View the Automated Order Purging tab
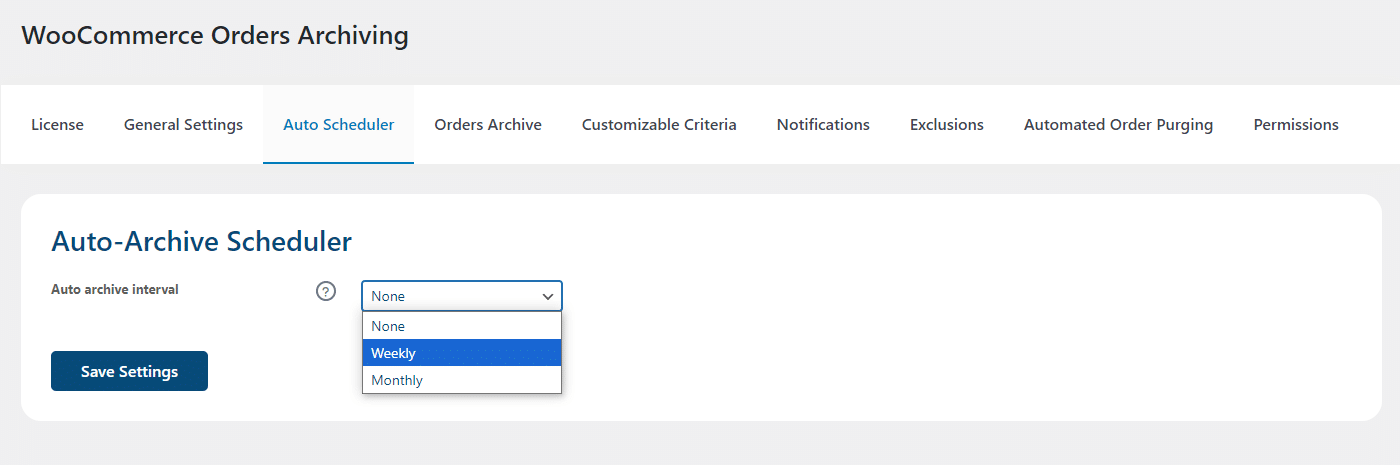The height and width of the screenshot is (465, 1400). click(1118, 125)
